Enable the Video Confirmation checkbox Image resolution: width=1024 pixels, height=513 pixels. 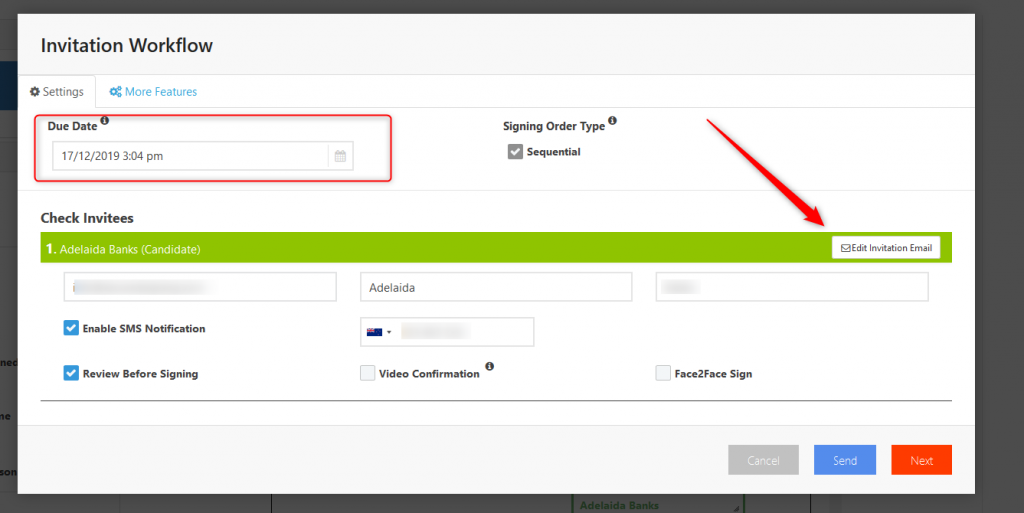pyautogui.click(x=368, y=373)
